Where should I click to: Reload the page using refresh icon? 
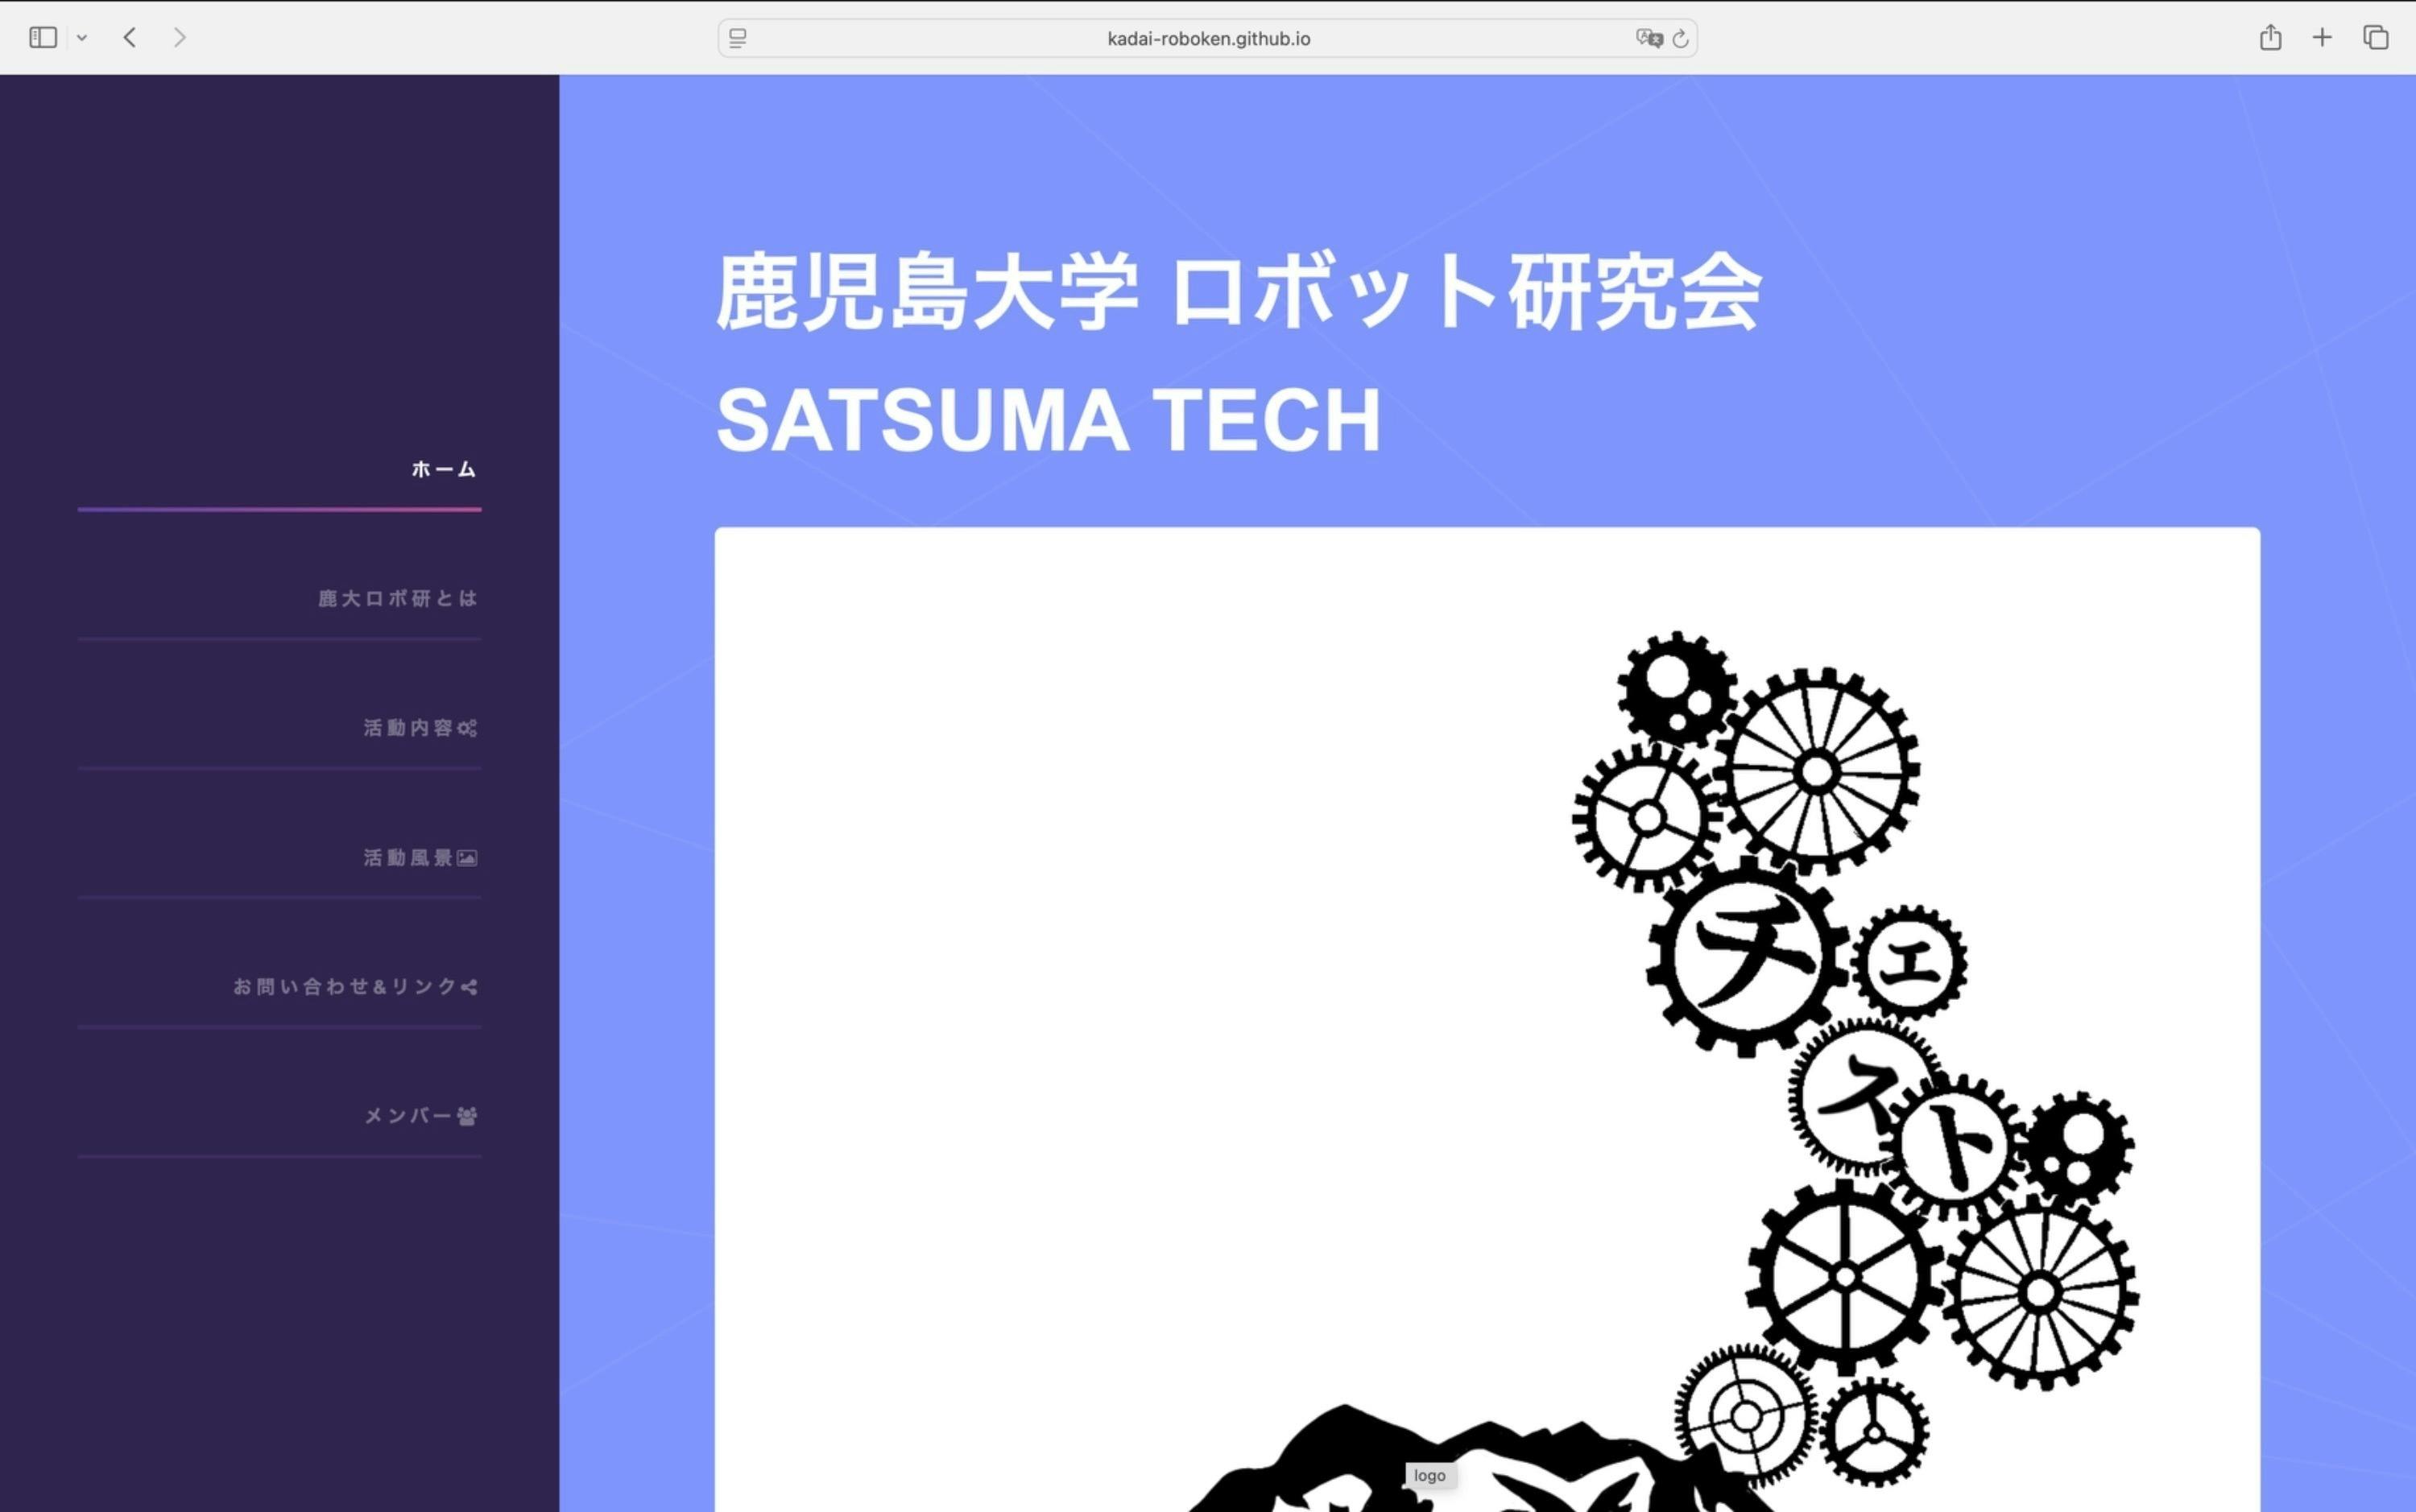pyautogui.click(x=1681, y=38)
